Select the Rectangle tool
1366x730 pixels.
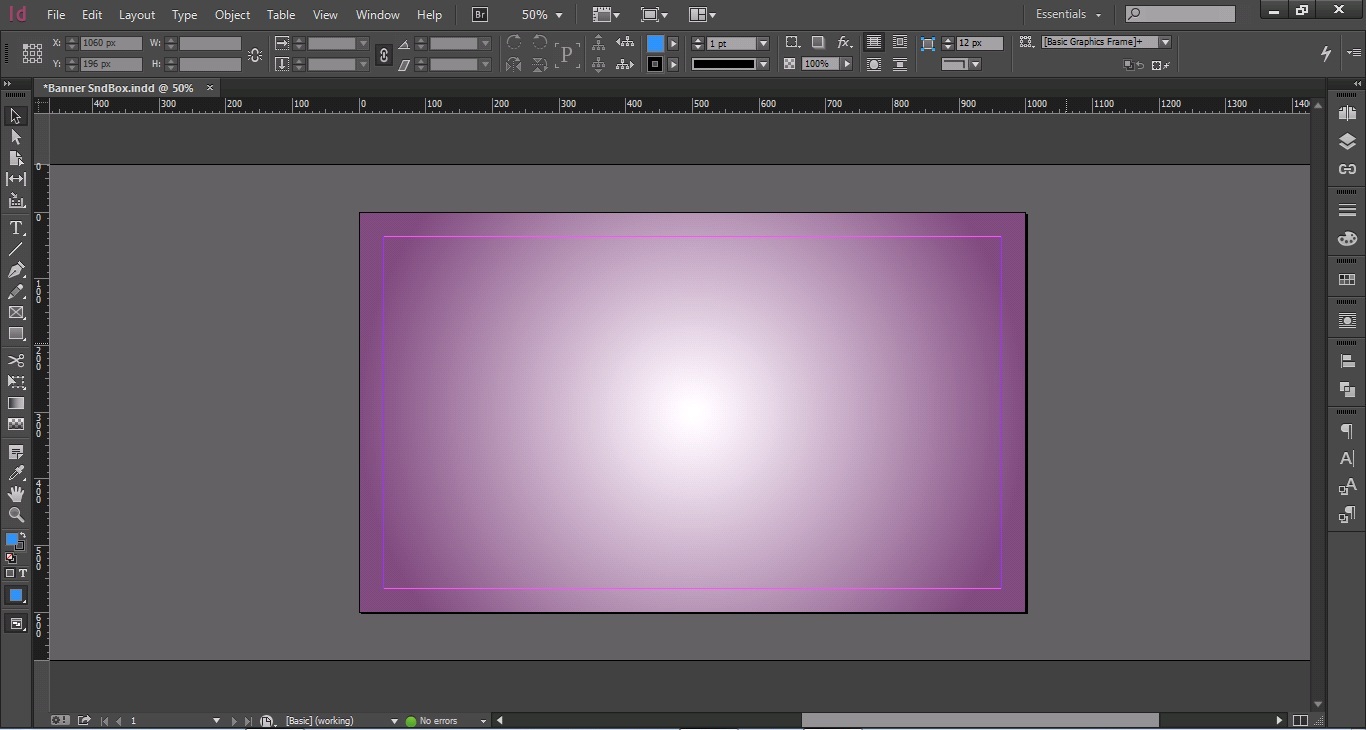click(x=16, y=333)
